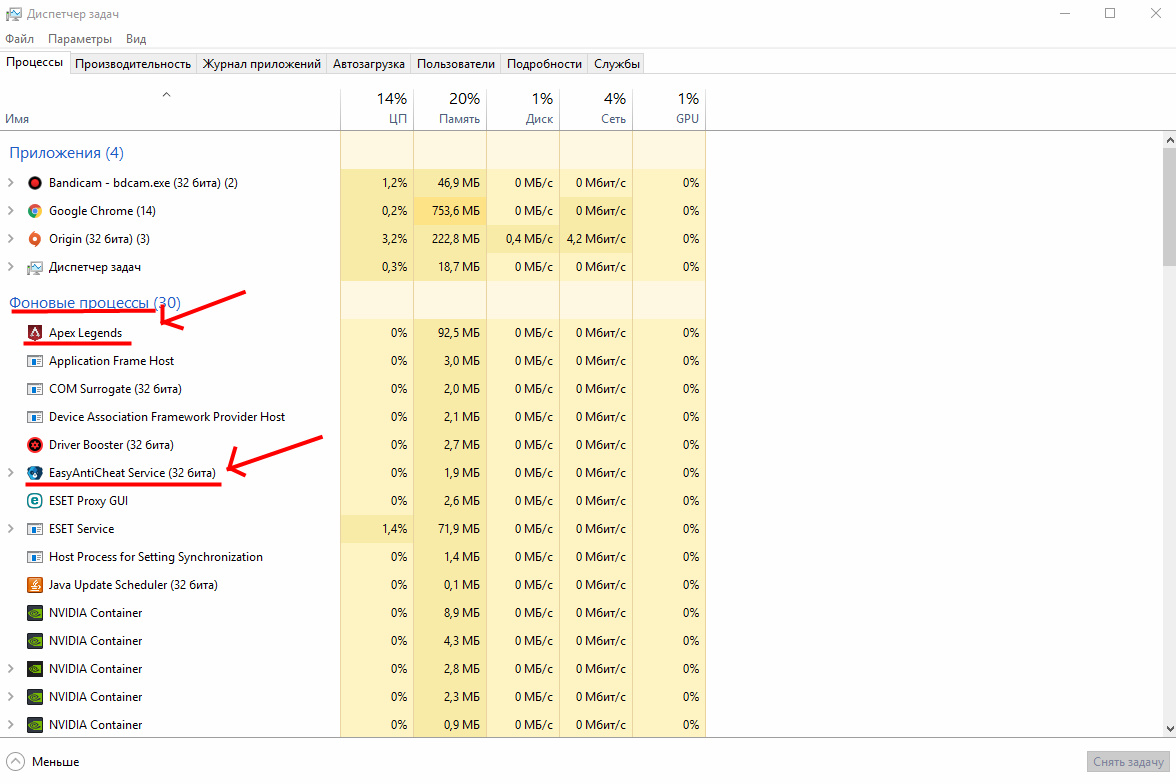Click the 4,2 Мбит/с Origin network value

click(x=596, y=239)
